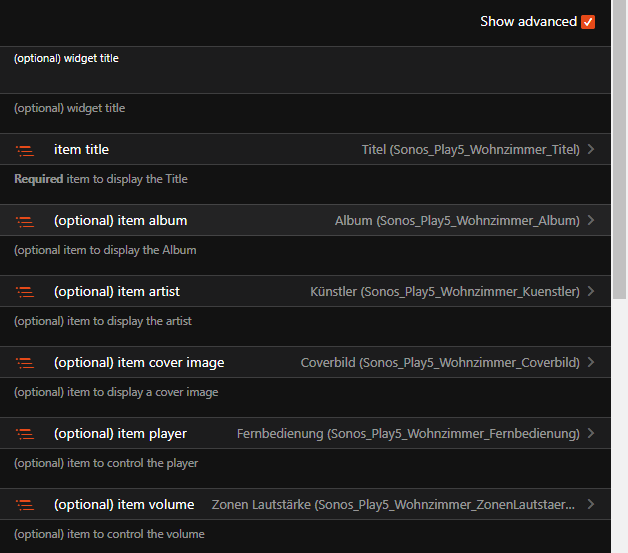Click the list icon beside item player
Viewport: 628px width, 553px height.
click(25, 434)
